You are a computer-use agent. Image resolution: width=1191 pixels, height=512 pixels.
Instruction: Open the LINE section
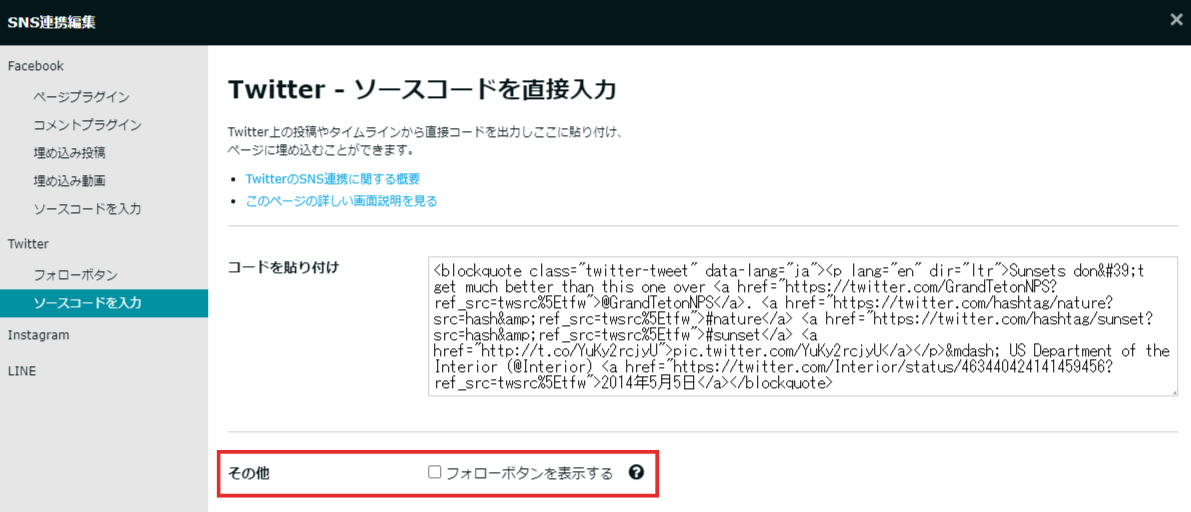21,371
